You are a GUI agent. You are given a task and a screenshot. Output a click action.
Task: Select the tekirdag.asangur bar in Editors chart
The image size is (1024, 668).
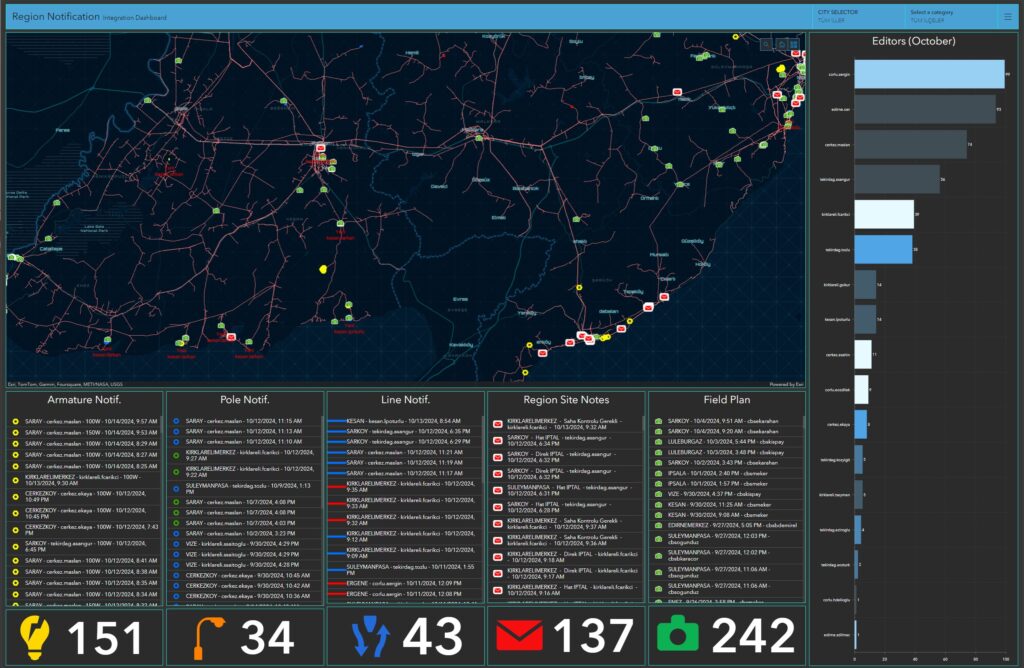pos(897,179)
